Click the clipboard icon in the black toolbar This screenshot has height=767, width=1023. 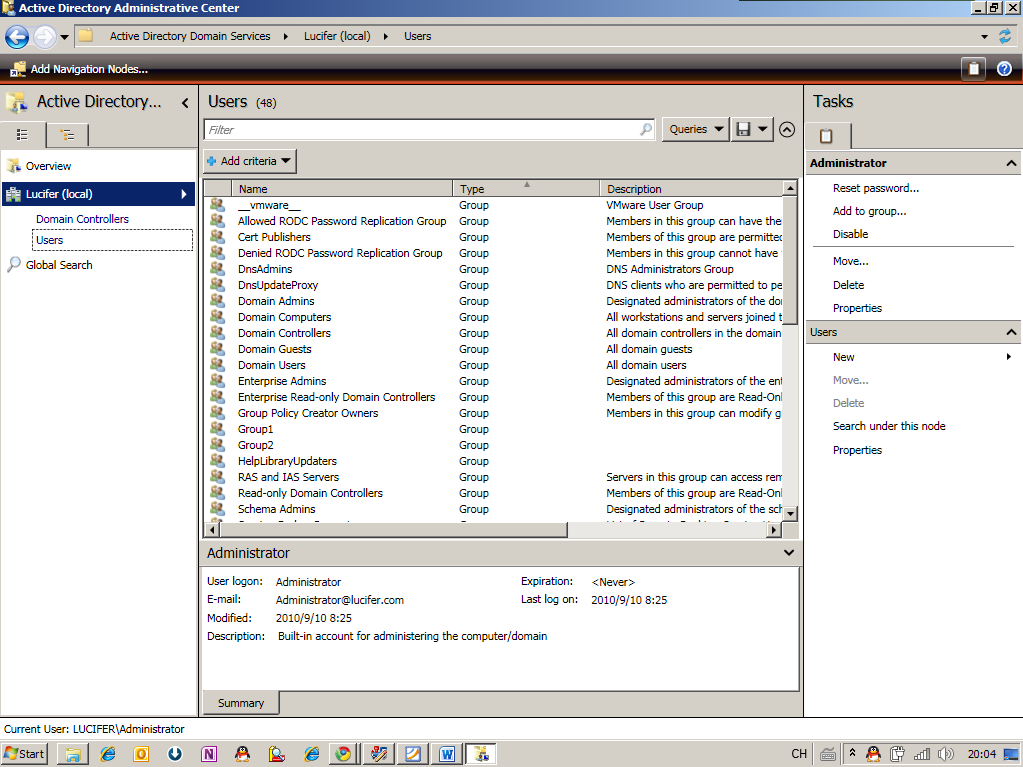coord(973,68)
